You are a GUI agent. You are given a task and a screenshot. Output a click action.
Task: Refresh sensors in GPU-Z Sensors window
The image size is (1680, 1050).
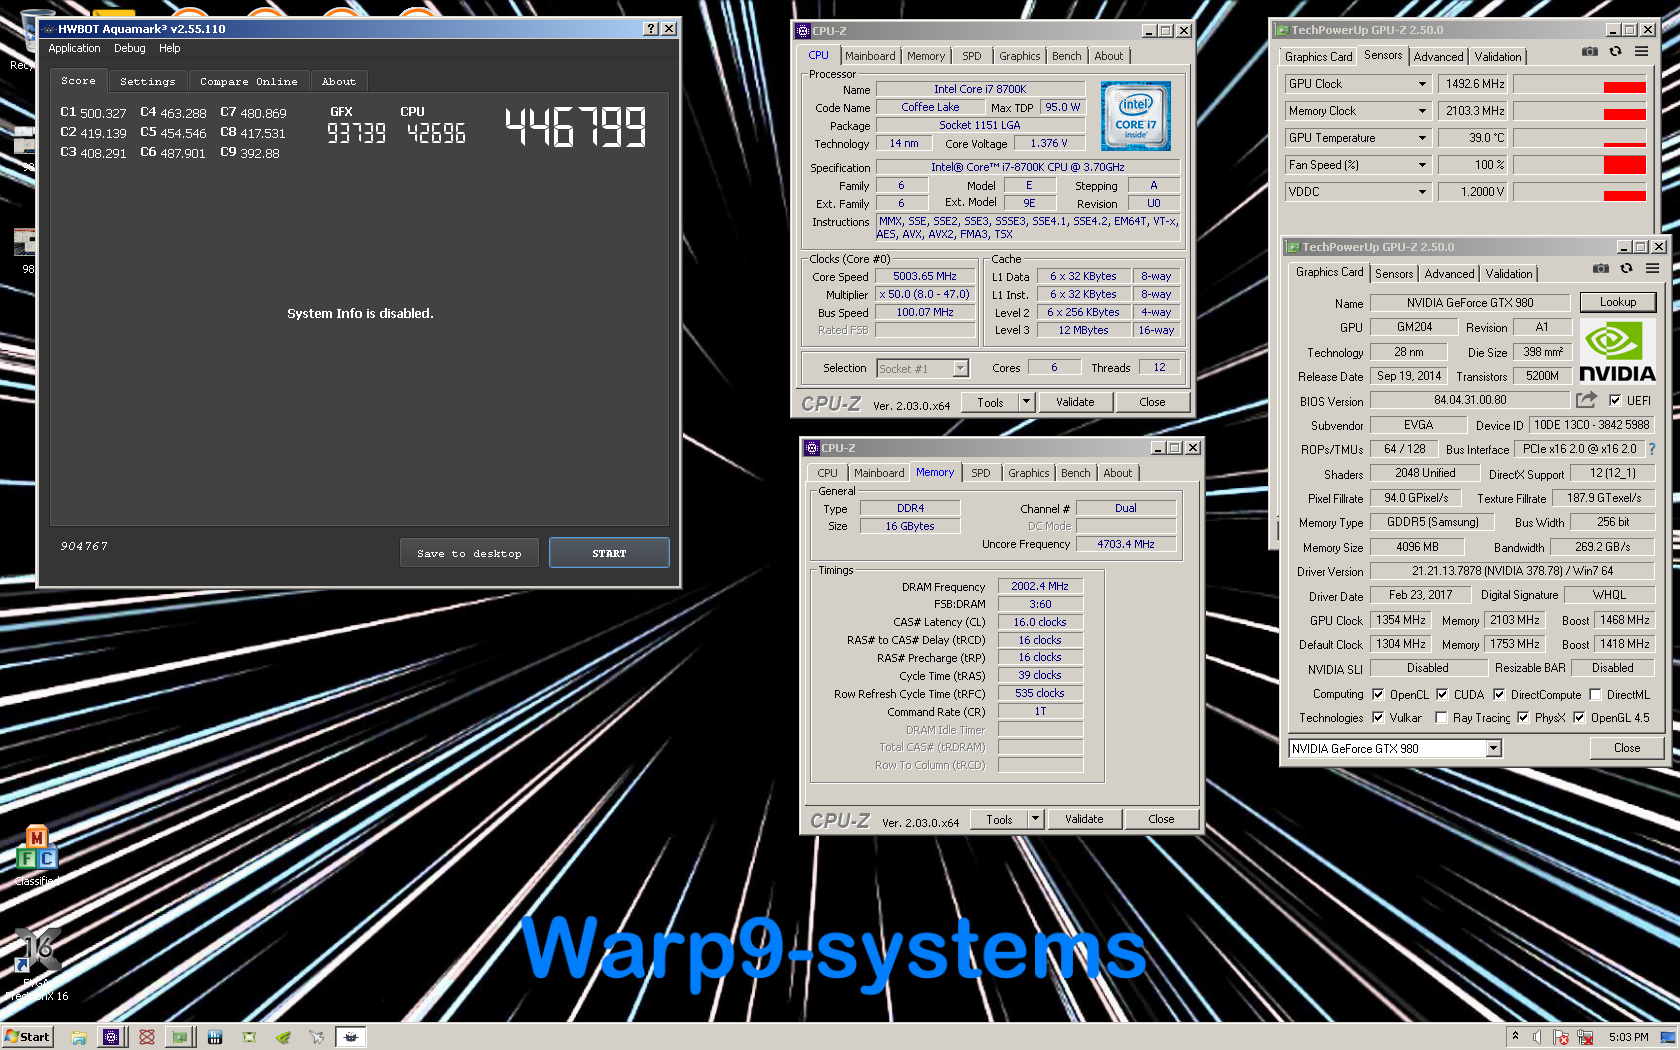pyautogui.click(x=1615, y=52)
